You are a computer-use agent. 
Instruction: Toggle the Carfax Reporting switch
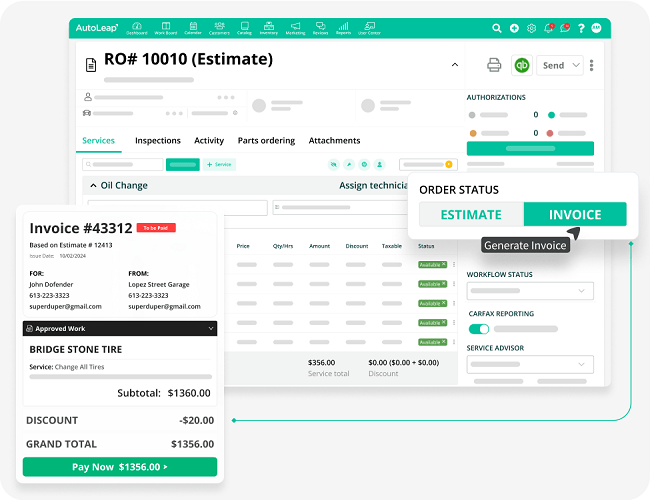point(479,329)
